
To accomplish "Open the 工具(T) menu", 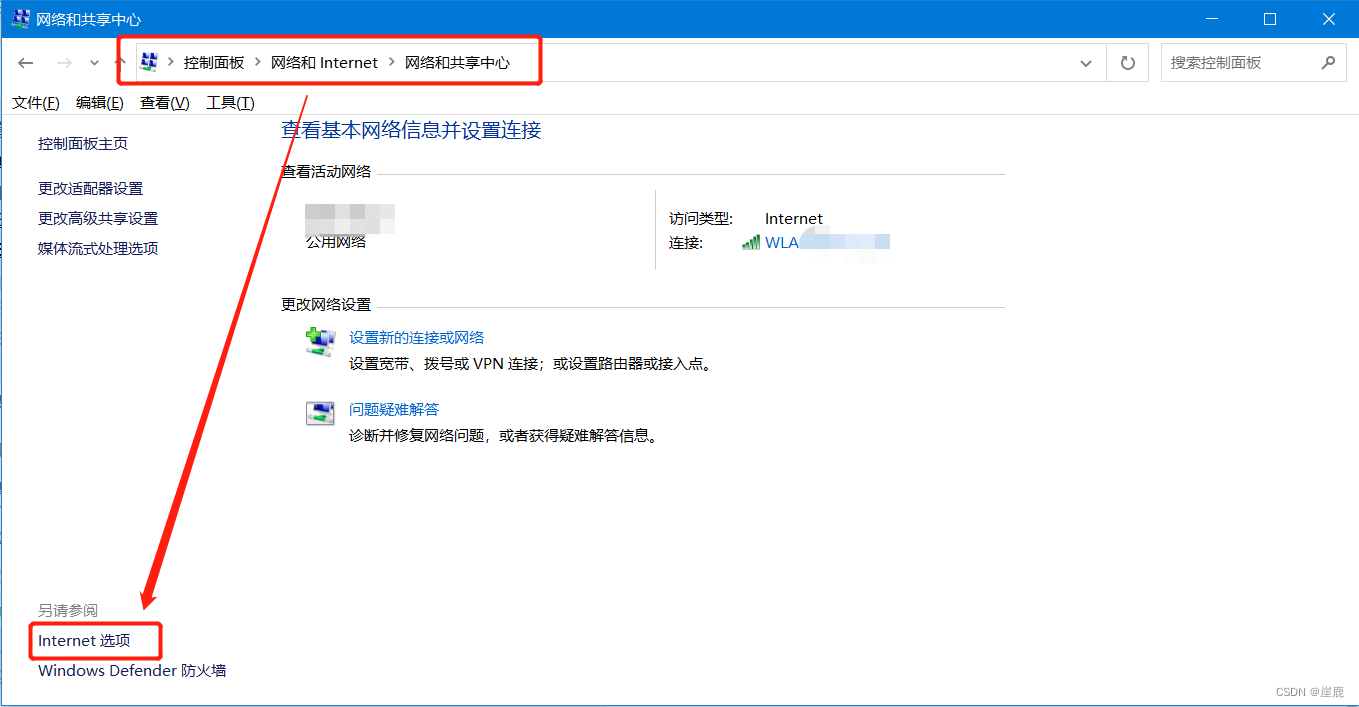I will click(230, 103).
